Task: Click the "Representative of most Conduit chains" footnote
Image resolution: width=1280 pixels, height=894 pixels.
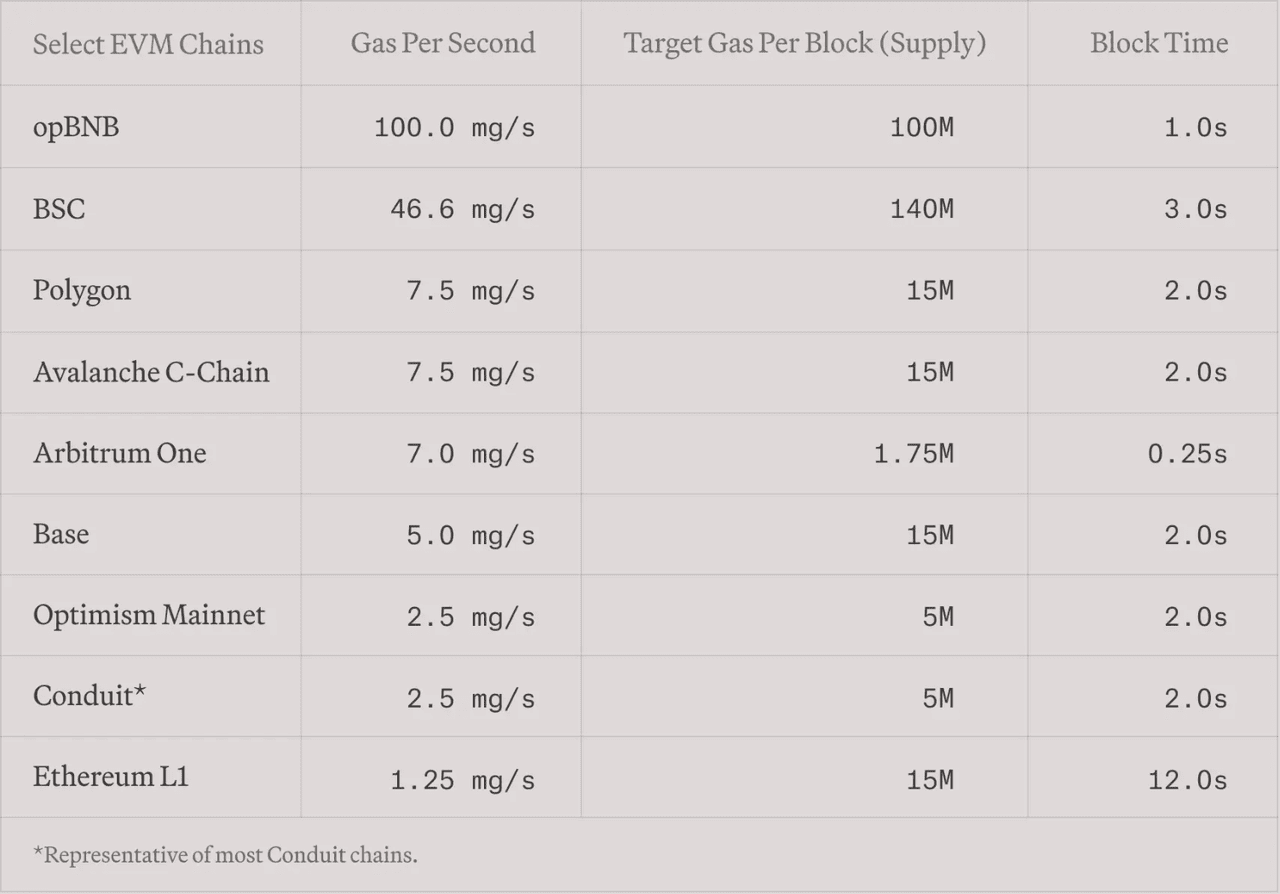Action: pos(225,855)
